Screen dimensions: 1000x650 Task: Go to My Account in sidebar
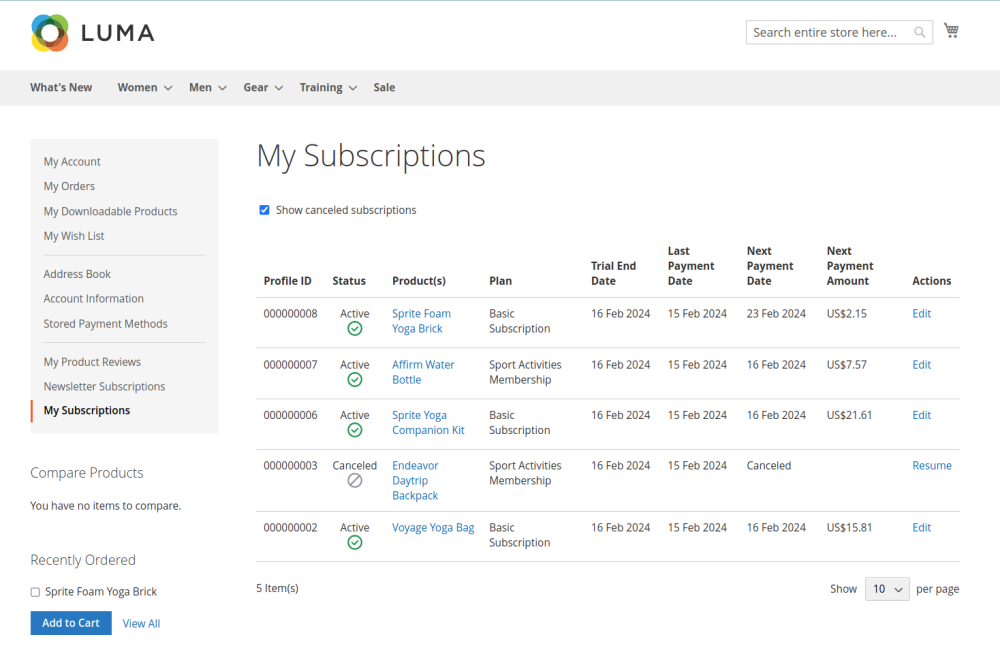click(x=72, y=161)
